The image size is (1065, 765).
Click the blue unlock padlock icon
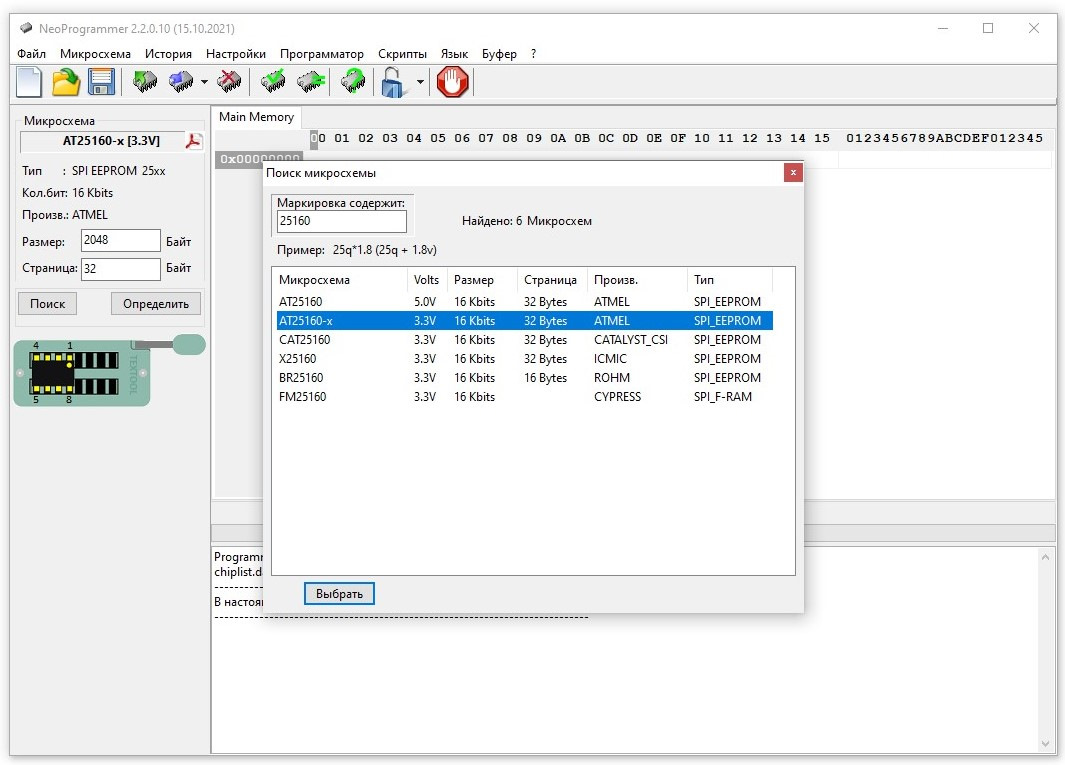(393, 82)
